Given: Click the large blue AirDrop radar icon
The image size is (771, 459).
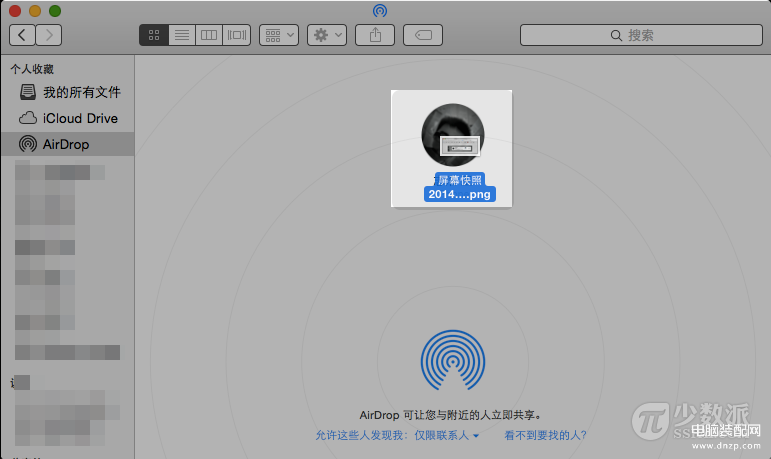Looking at the screenshot, I should click(453, 360).
